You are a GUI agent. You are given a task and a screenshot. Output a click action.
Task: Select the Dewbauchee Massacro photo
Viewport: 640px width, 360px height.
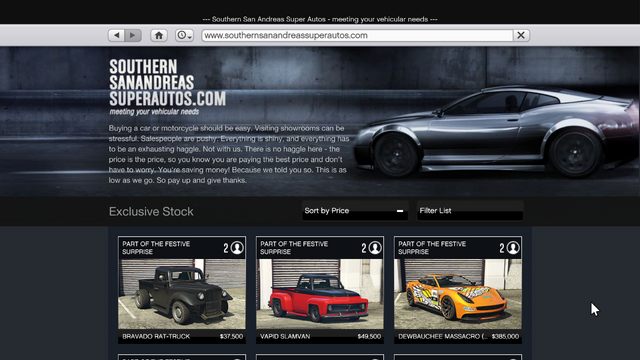tap(458, 294)
